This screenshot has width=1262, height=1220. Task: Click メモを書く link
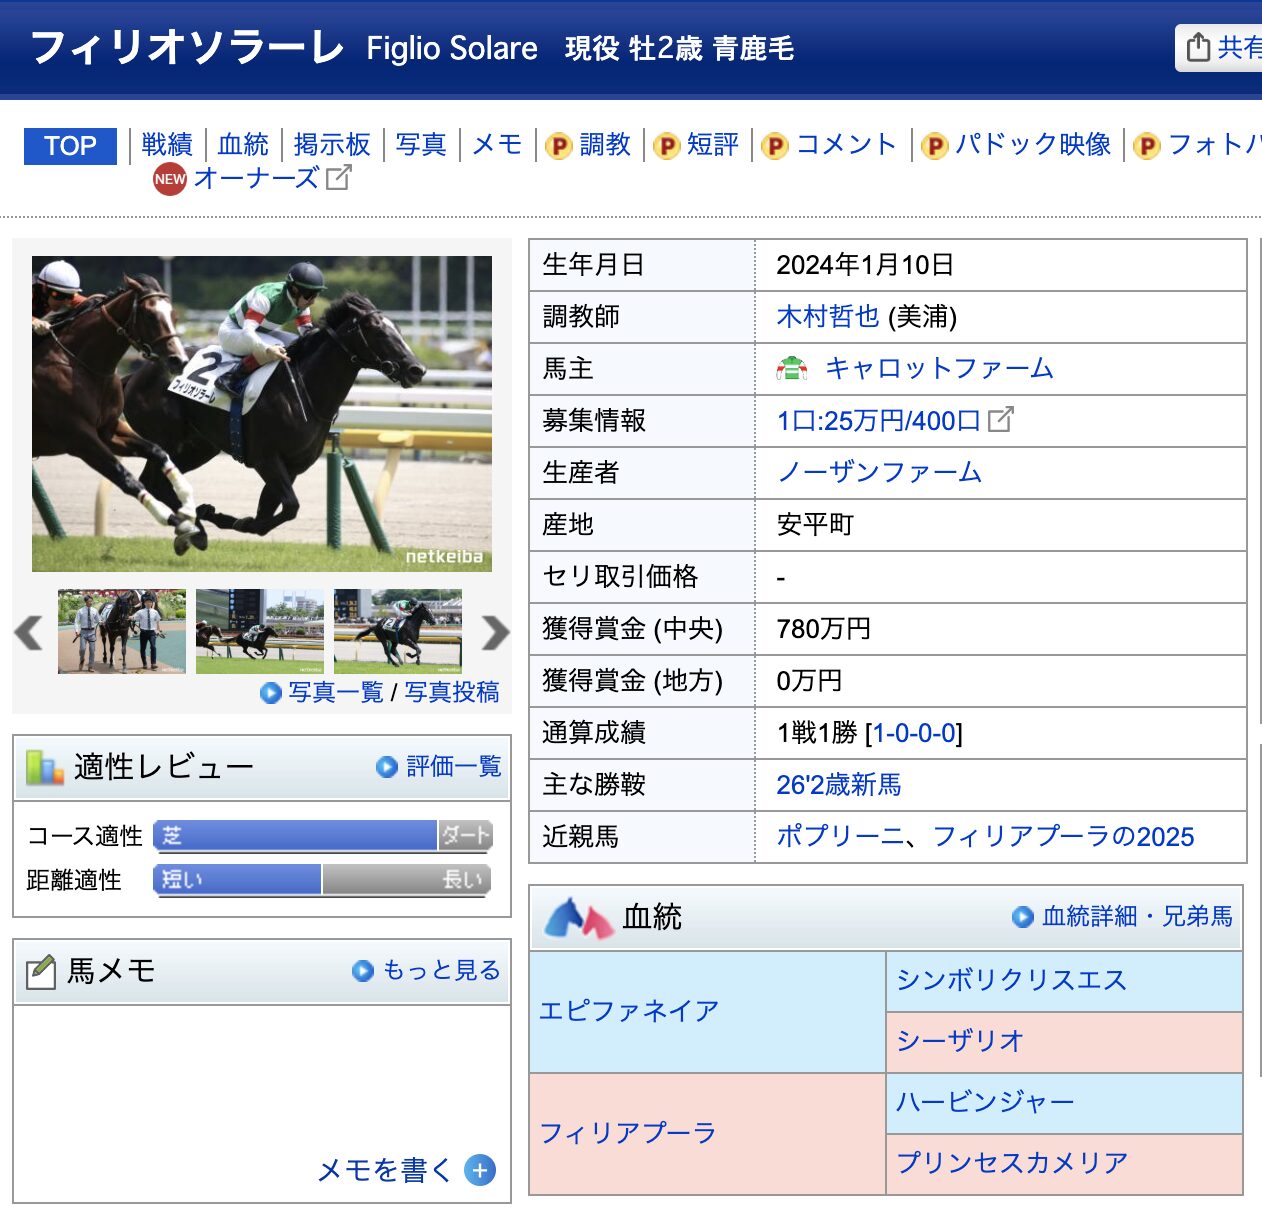pyautogui.click(x=385, y=1170)
